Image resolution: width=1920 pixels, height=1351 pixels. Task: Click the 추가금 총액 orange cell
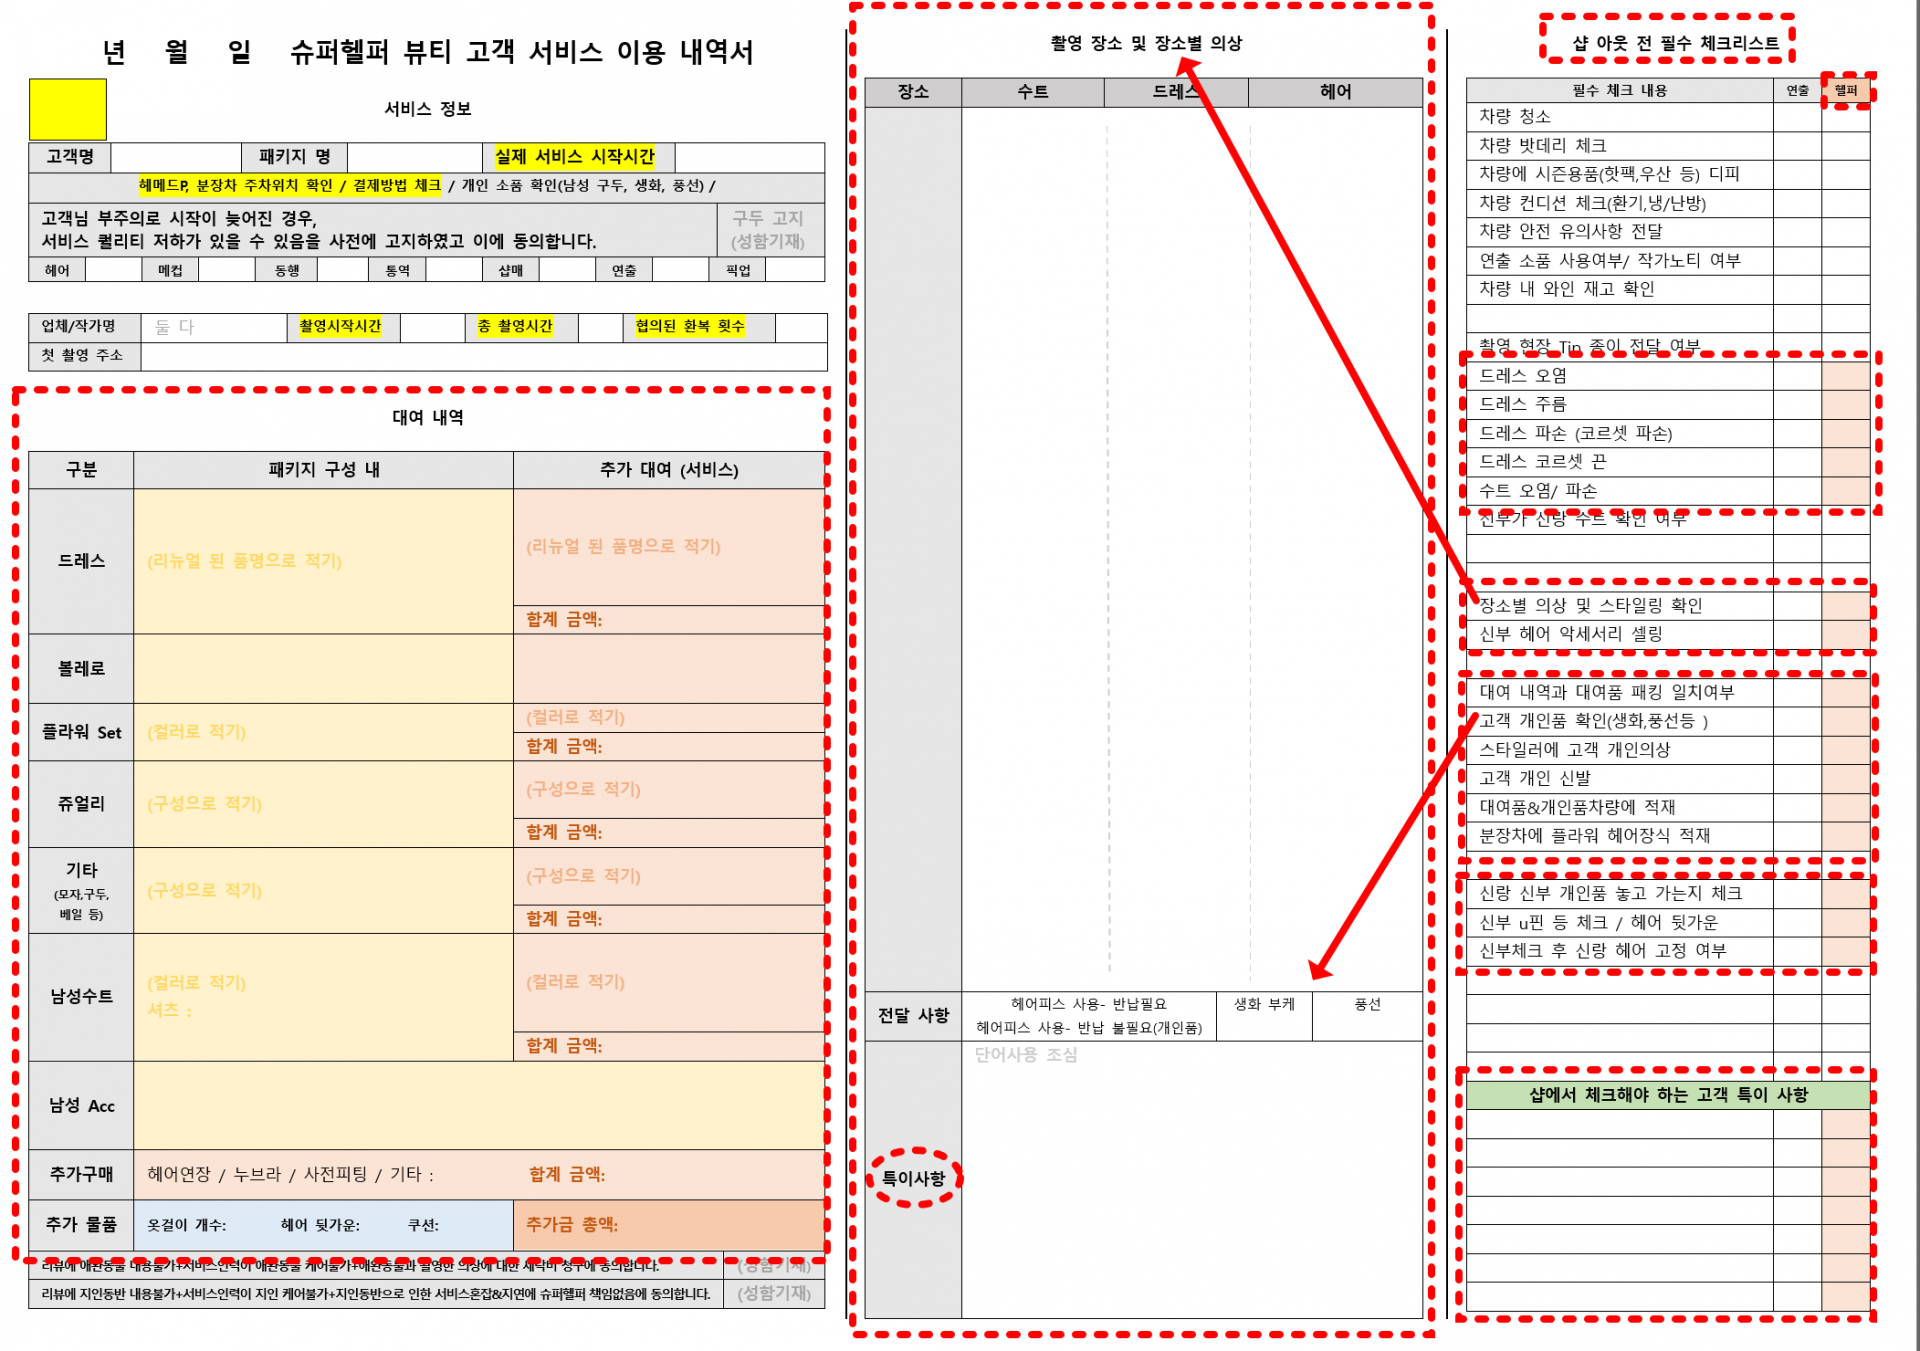click(668, 1225)
